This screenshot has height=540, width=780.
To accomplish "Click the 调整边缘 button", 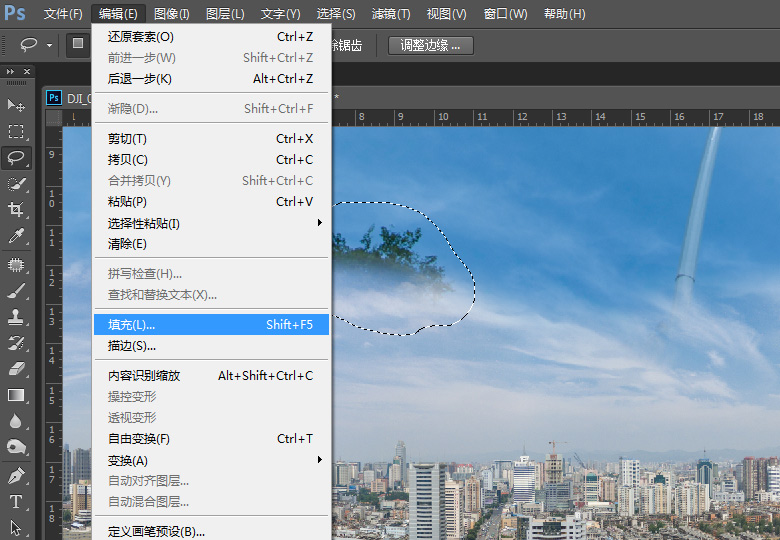I will [430, 46].
